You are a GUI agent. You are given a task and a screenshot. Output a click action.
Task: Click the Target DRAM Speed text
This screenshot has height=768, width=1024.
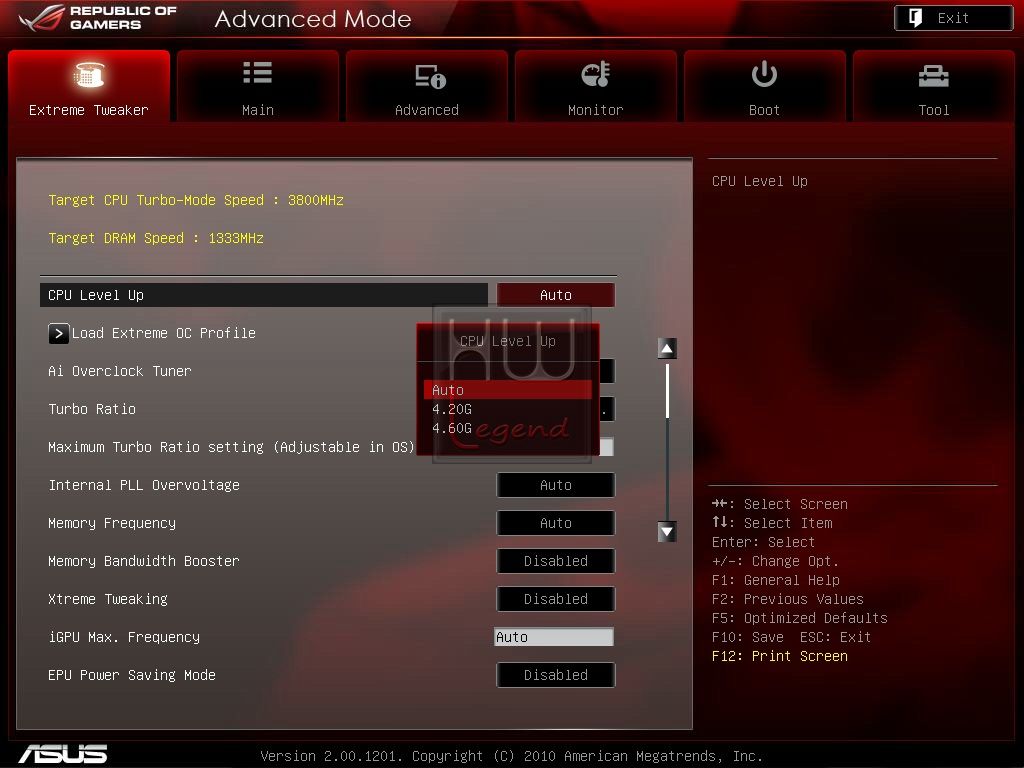156,238
